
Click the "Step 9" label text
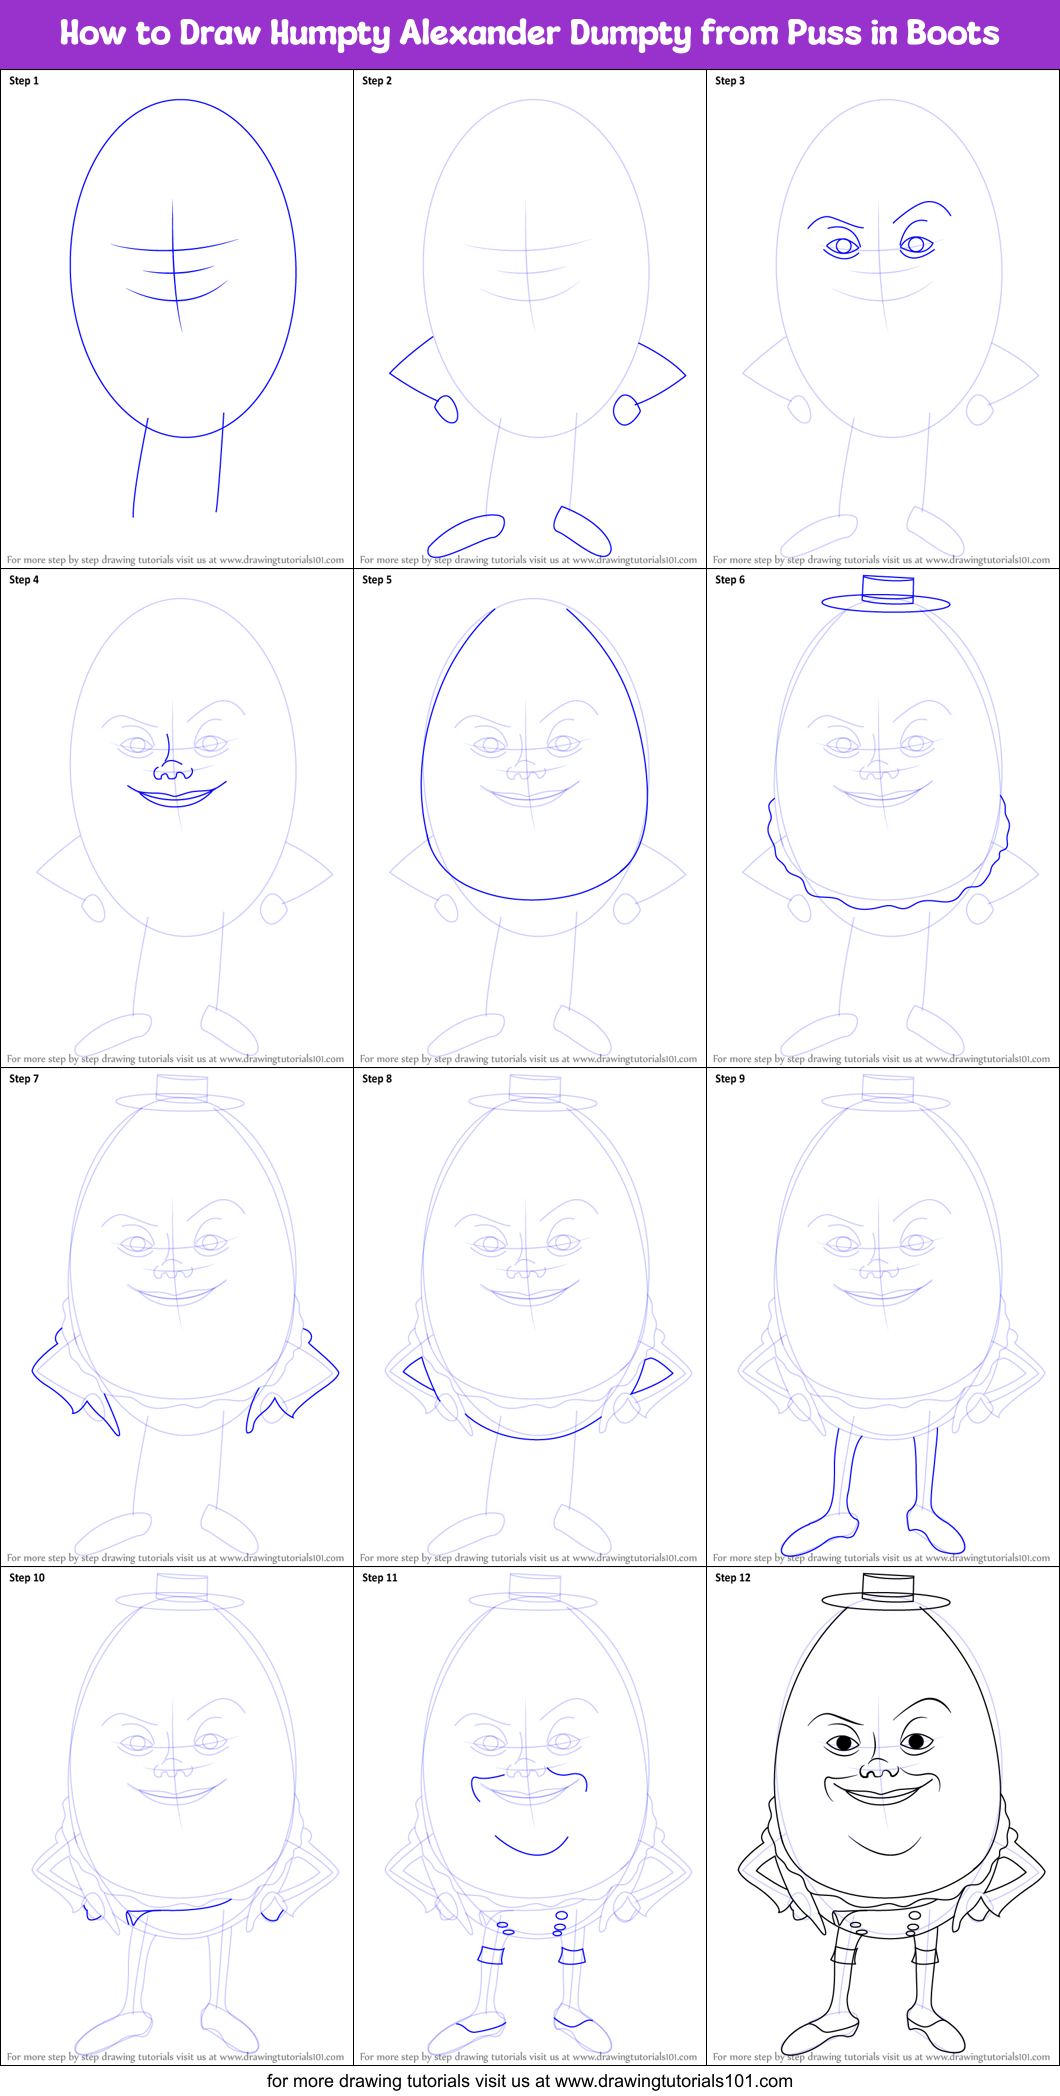tap(730, 1079)
